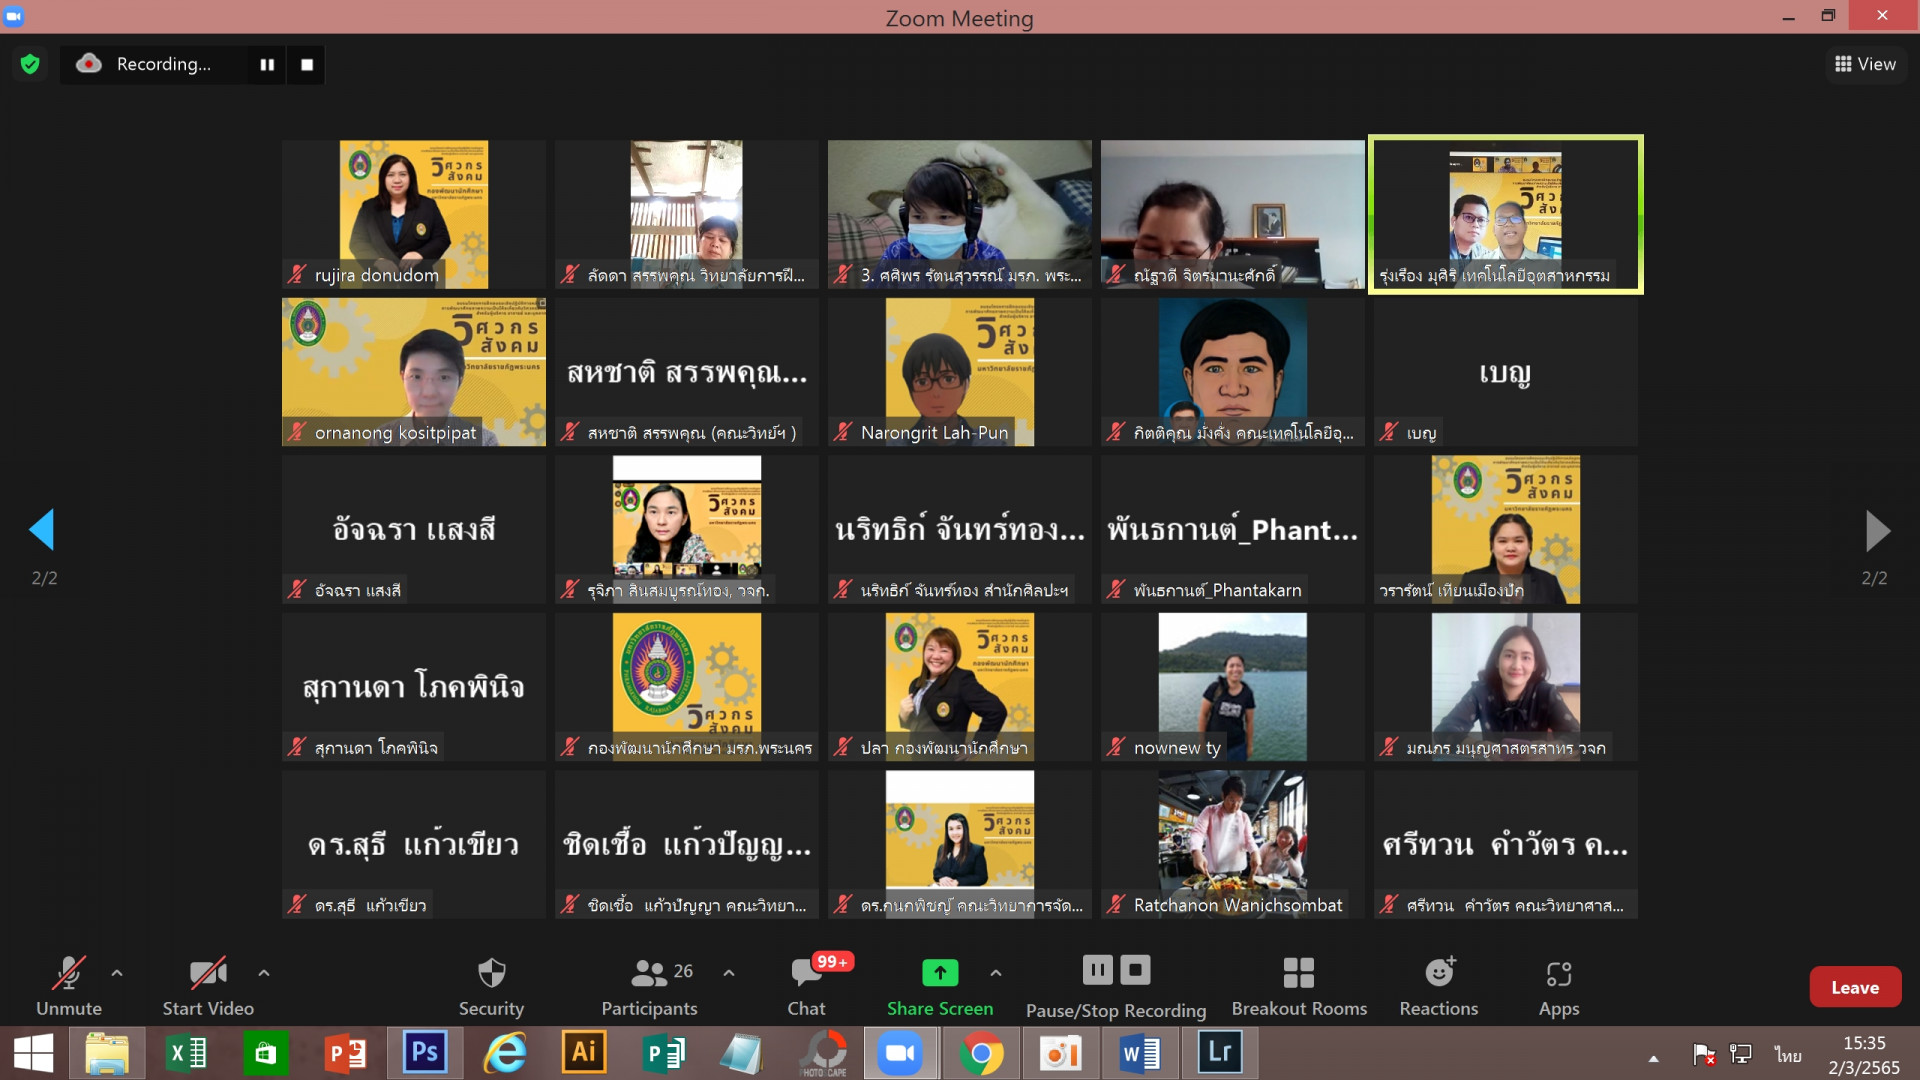Click the green Share Screen icon
The width and height of the screenshot is (1920, 1080).
tap(939, 972)
